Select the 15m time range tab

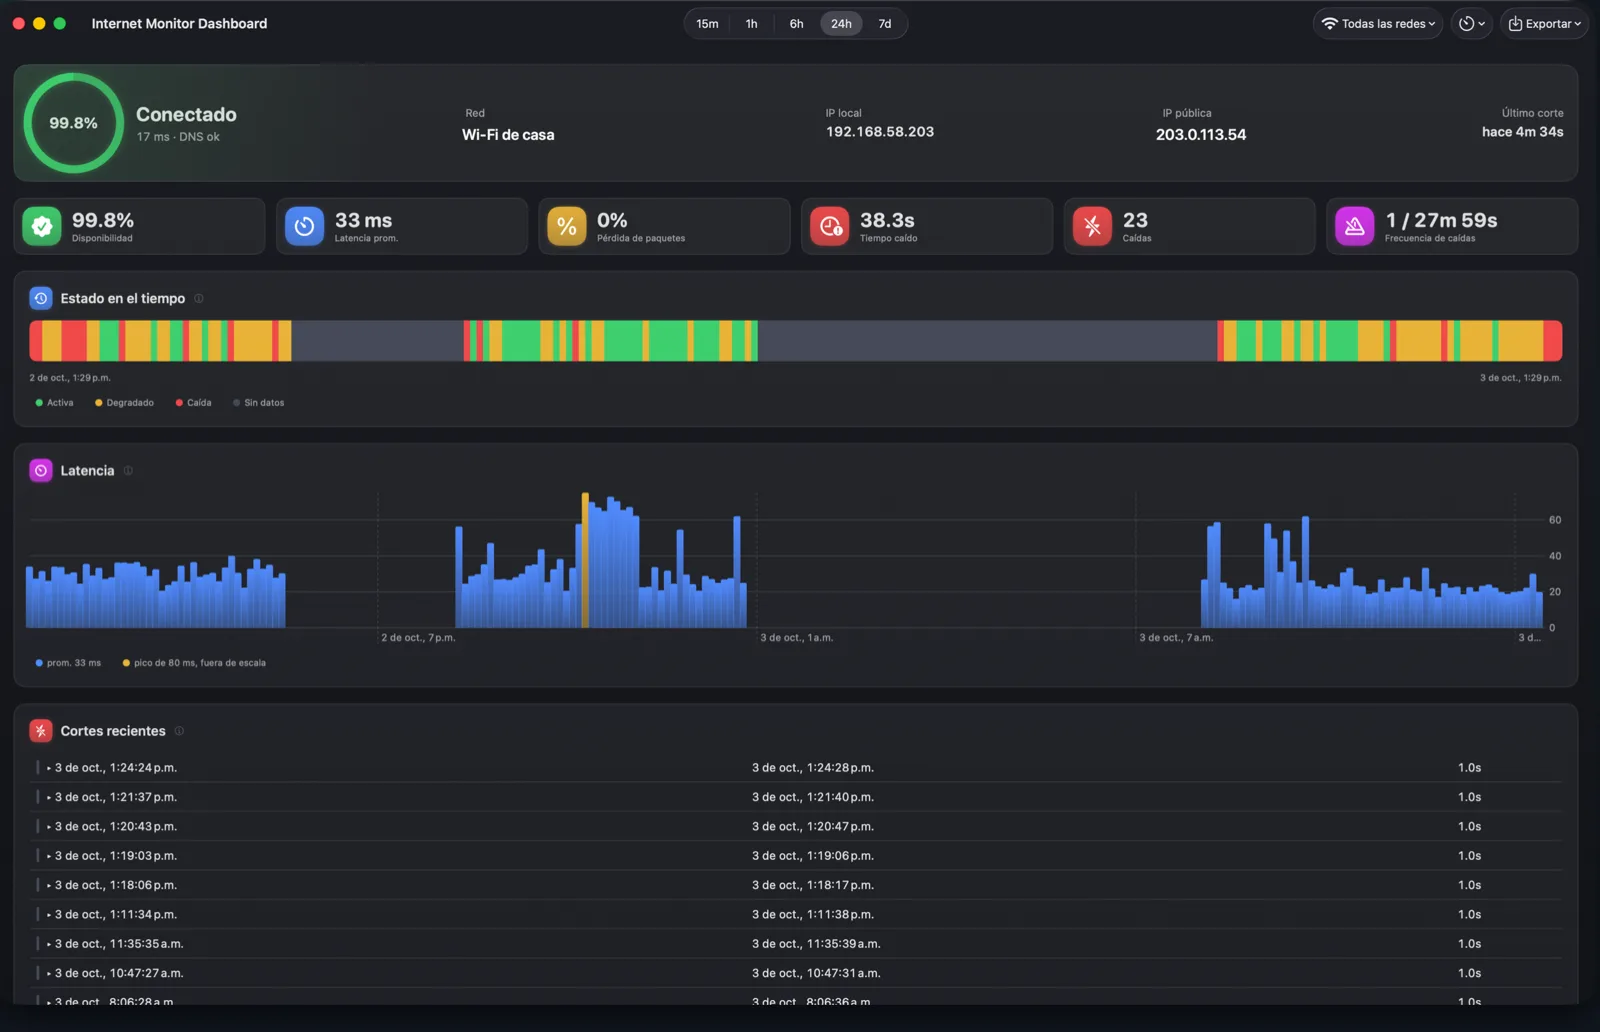(x=707, y=23)
